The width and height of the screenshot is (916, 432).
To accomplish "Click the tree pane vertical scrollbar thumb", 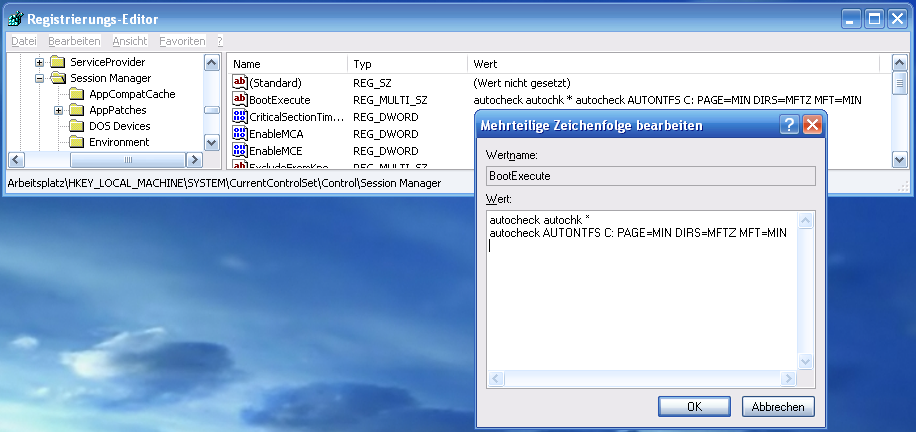I will [211, 110].
